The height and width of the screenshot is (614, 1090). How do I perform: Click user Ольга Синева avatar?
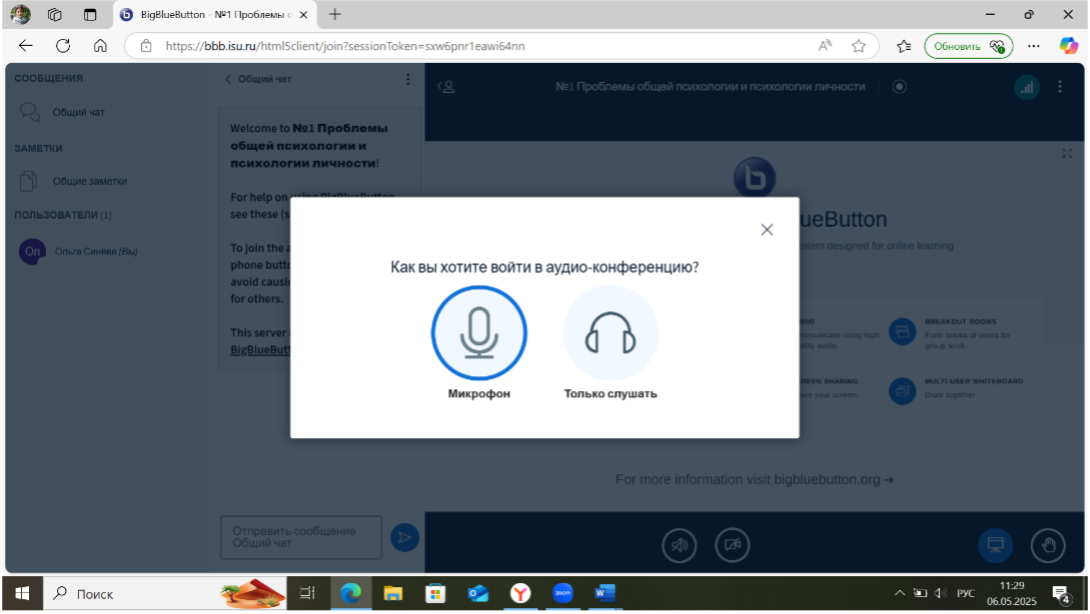pos(32,251)
